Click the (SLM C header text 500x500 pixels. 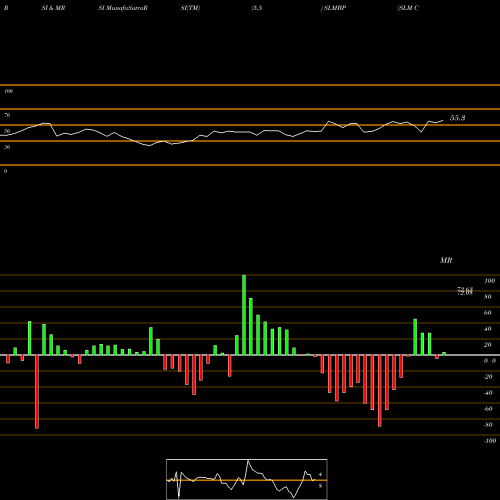[408, 8]
